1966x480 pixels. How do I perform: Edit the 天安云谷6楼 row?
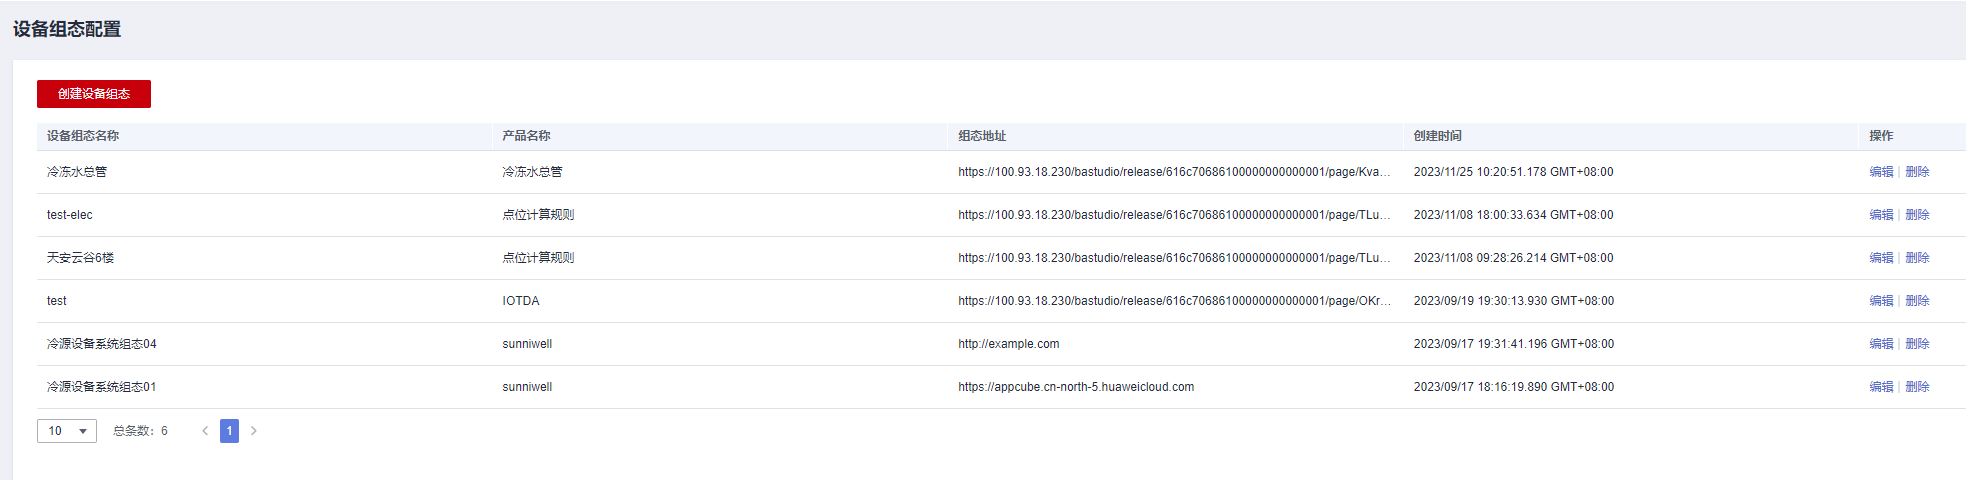1881,258
